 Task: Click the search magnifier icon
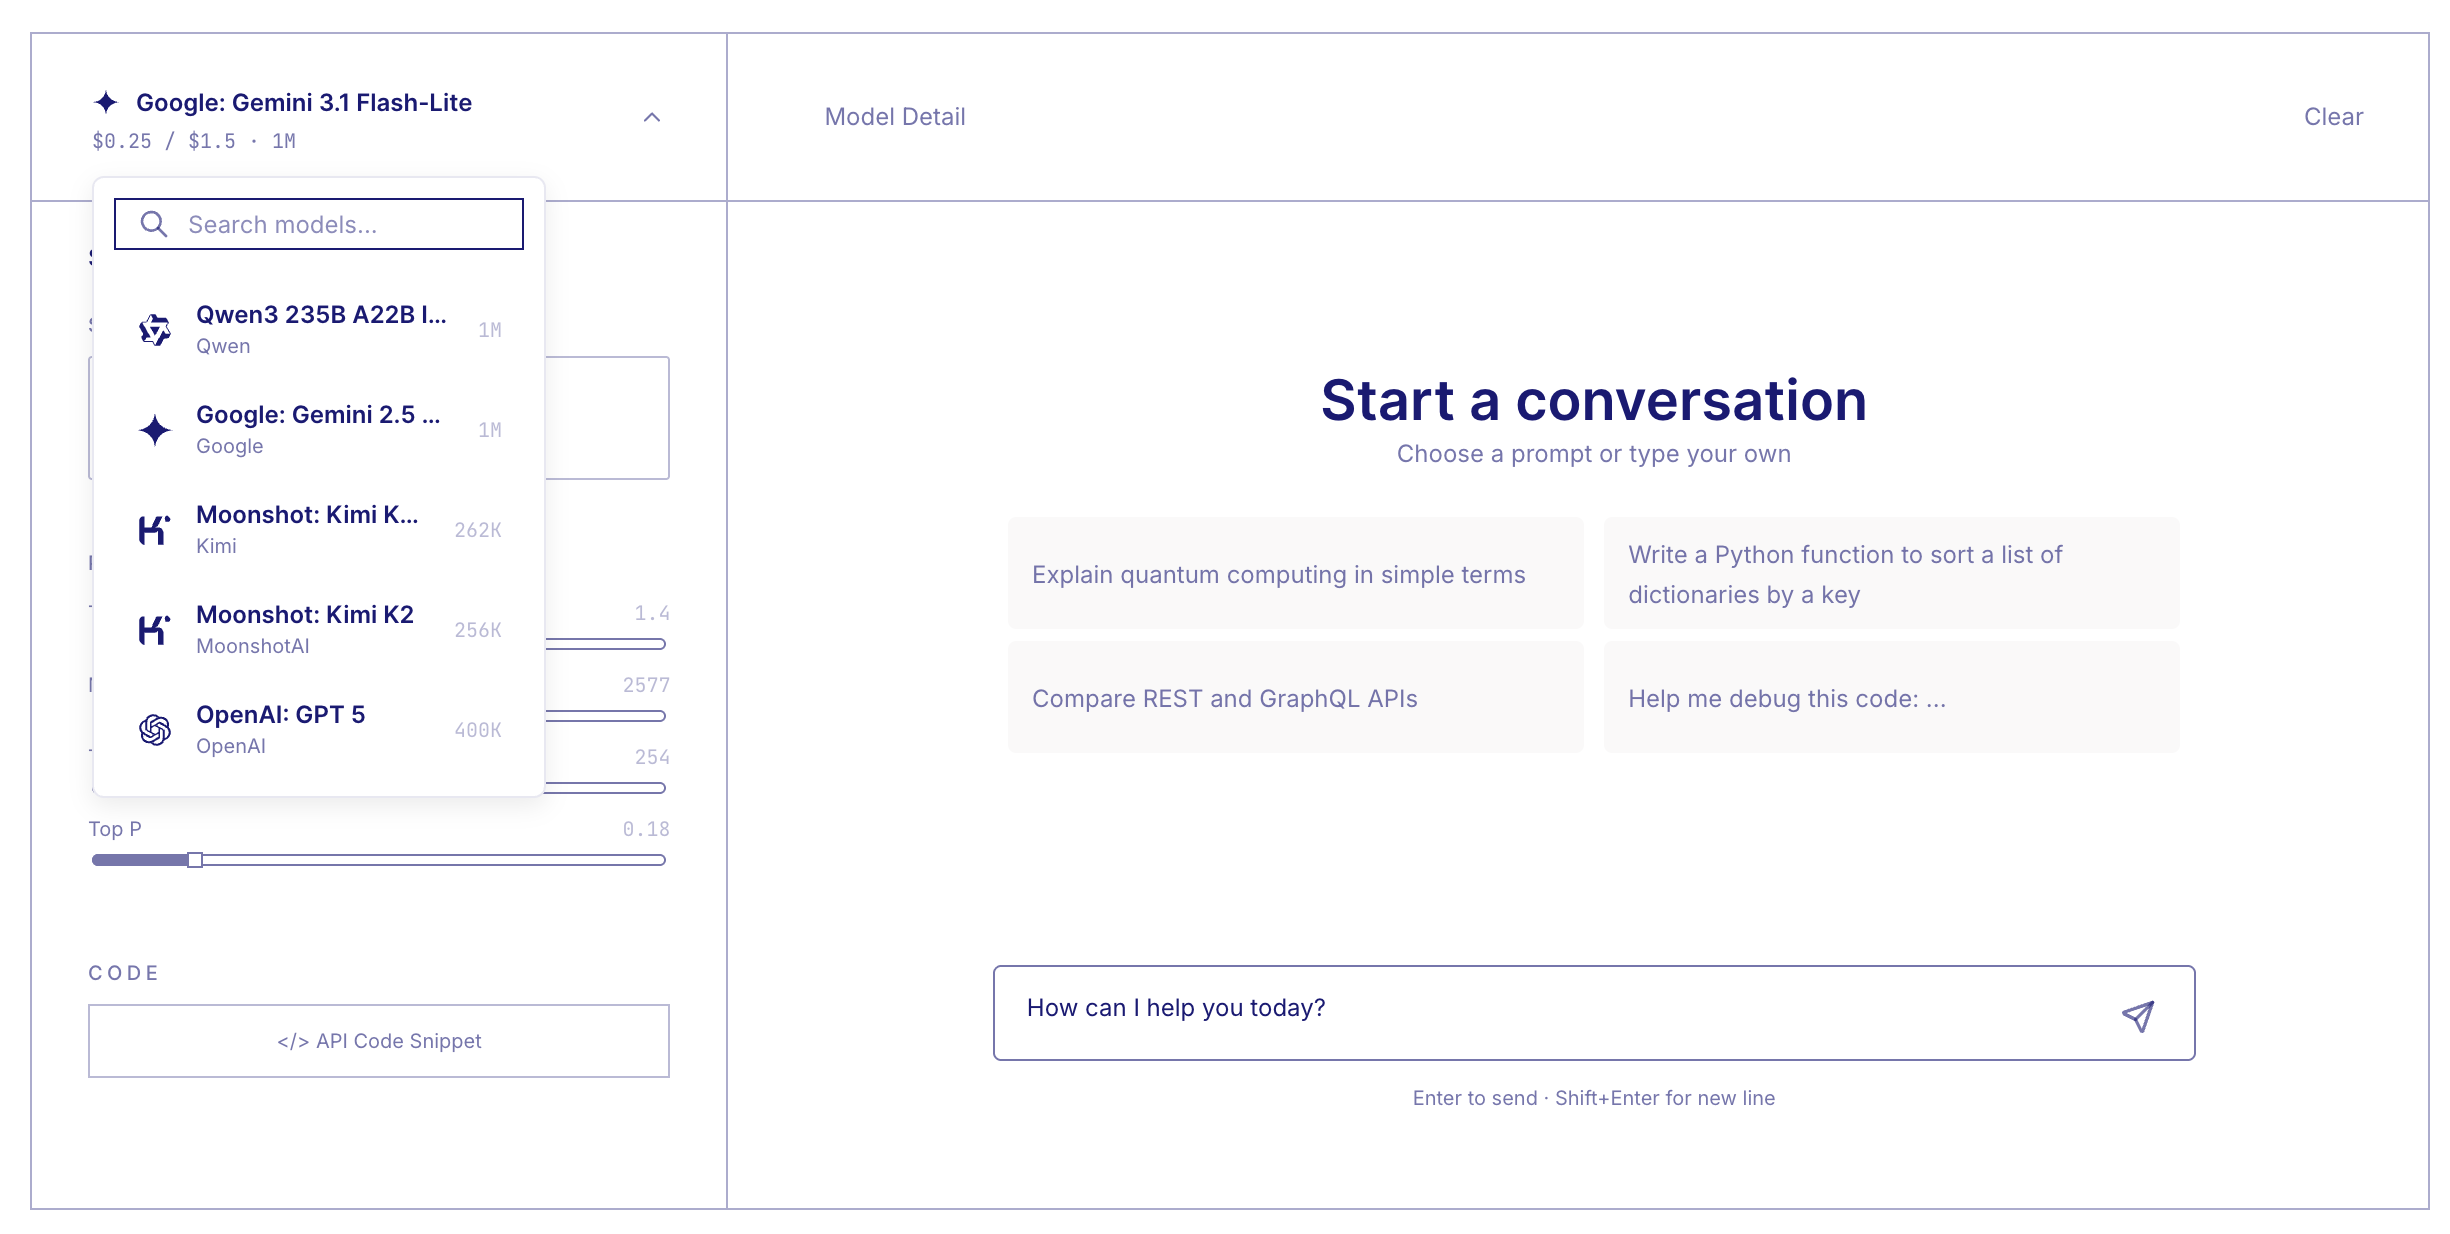pyautogui.click(x=153, y=224)
